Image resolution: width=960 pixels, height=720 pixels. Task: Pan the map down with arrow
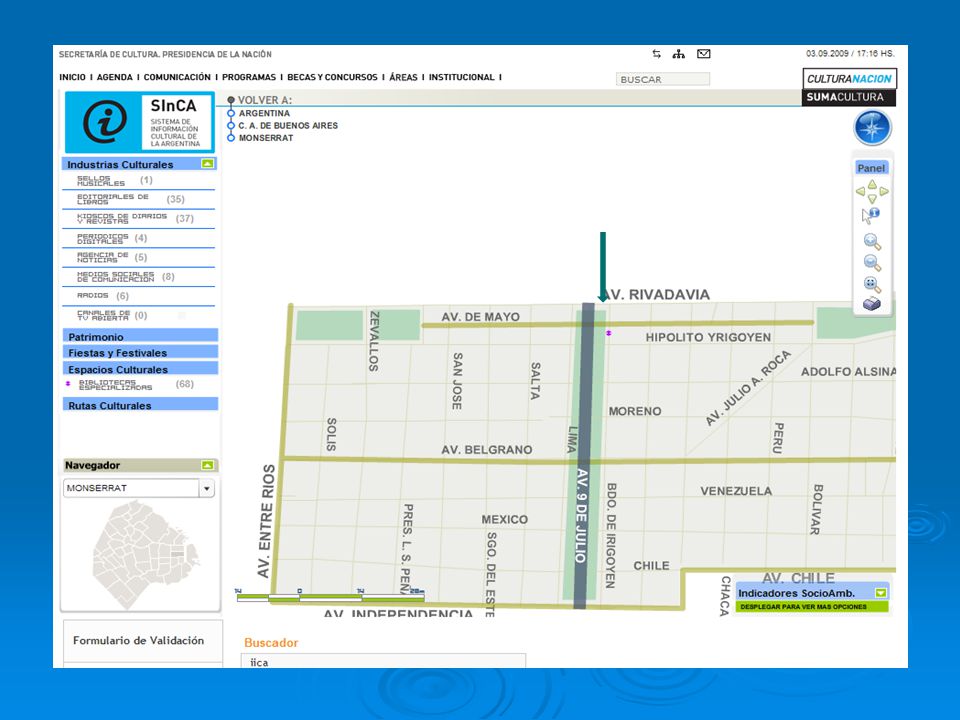click(x=872, y=199)
